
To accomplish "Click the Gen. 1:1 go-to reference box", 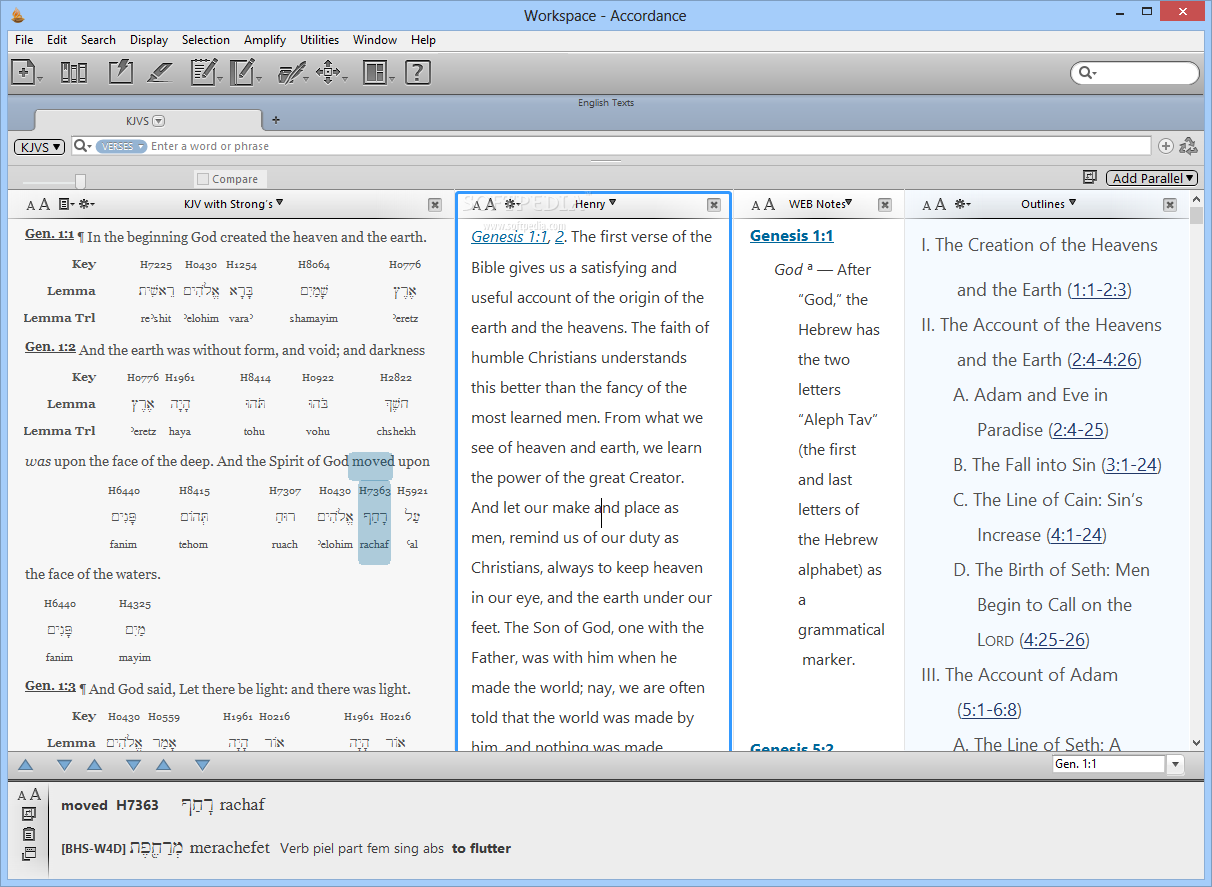I will point(1109,764).
